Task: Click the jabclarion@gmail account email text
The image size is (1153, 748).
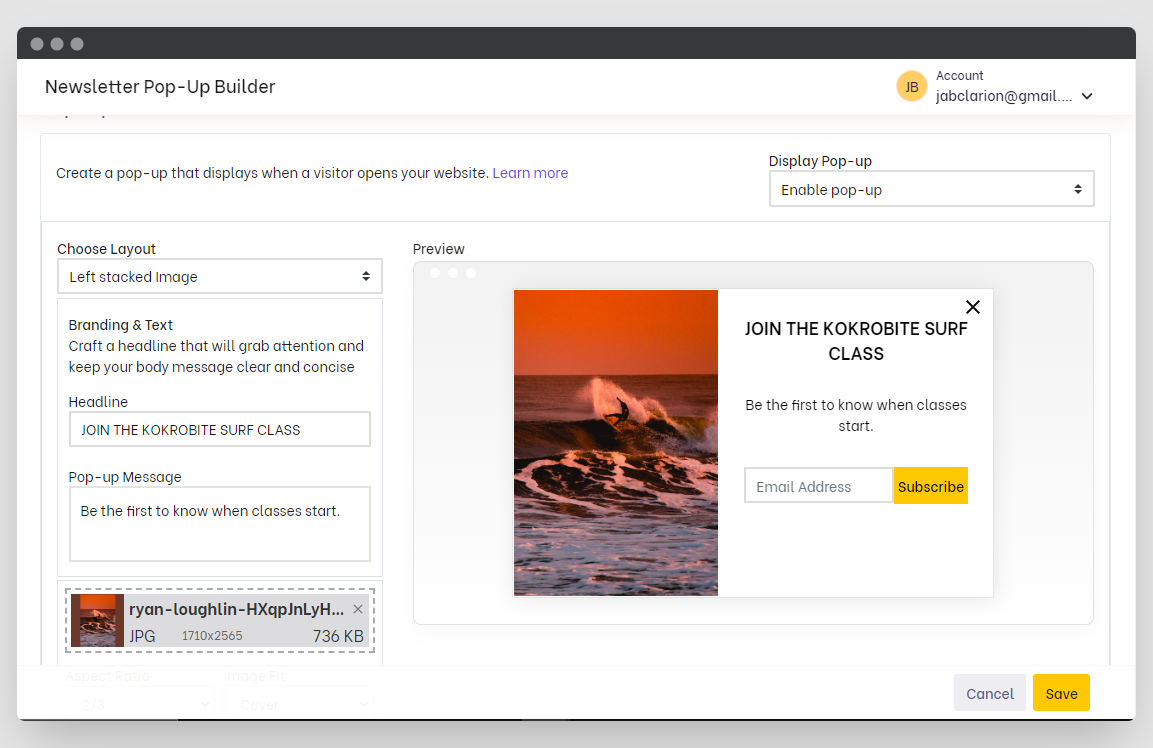Action: point(1004,96)
